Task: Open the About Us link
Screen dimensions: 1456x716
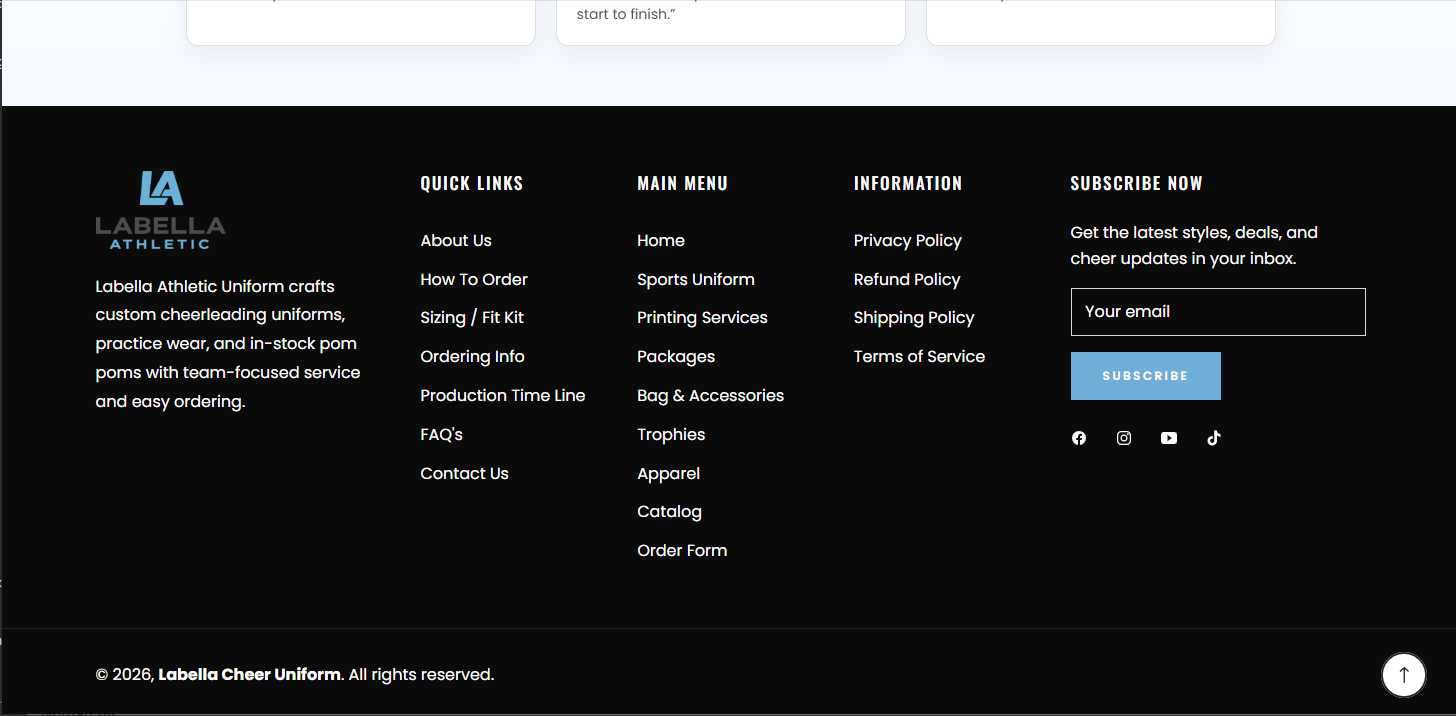Action: point(456,241)
